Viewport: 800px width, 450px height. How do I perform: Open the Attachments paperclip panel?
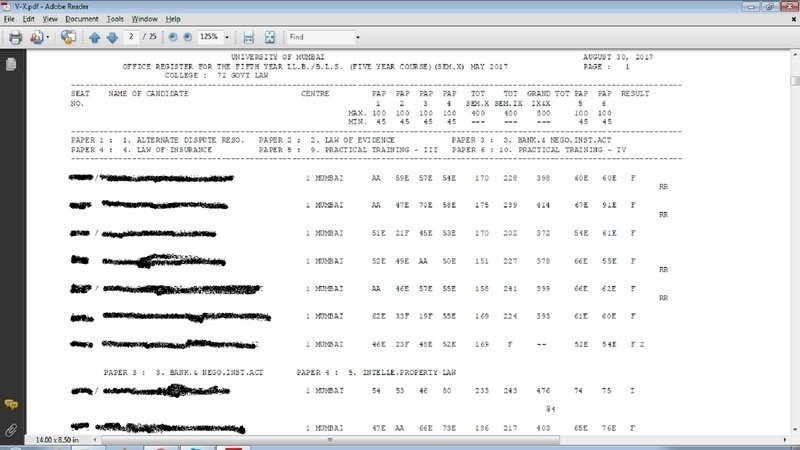click(11, 430)
